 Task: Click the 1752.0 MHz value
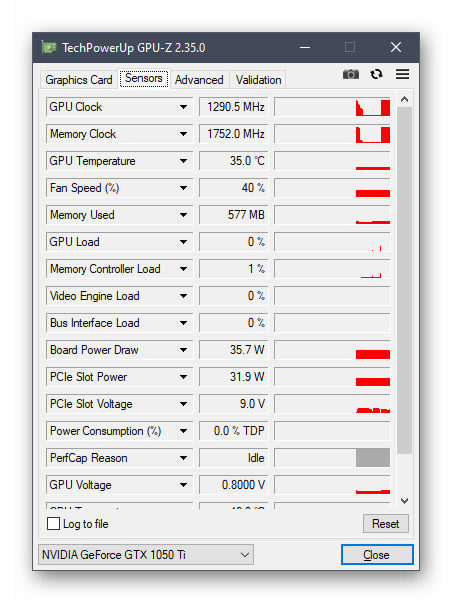pos(234,134)
